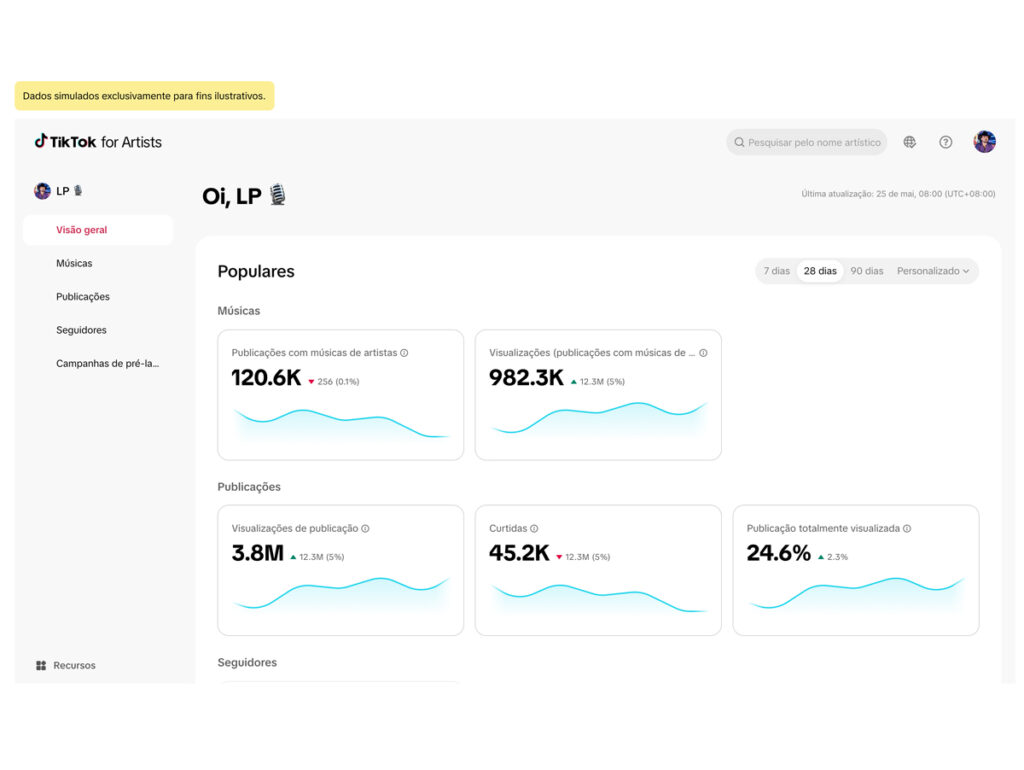Click the globe language icon

point(909,142)
